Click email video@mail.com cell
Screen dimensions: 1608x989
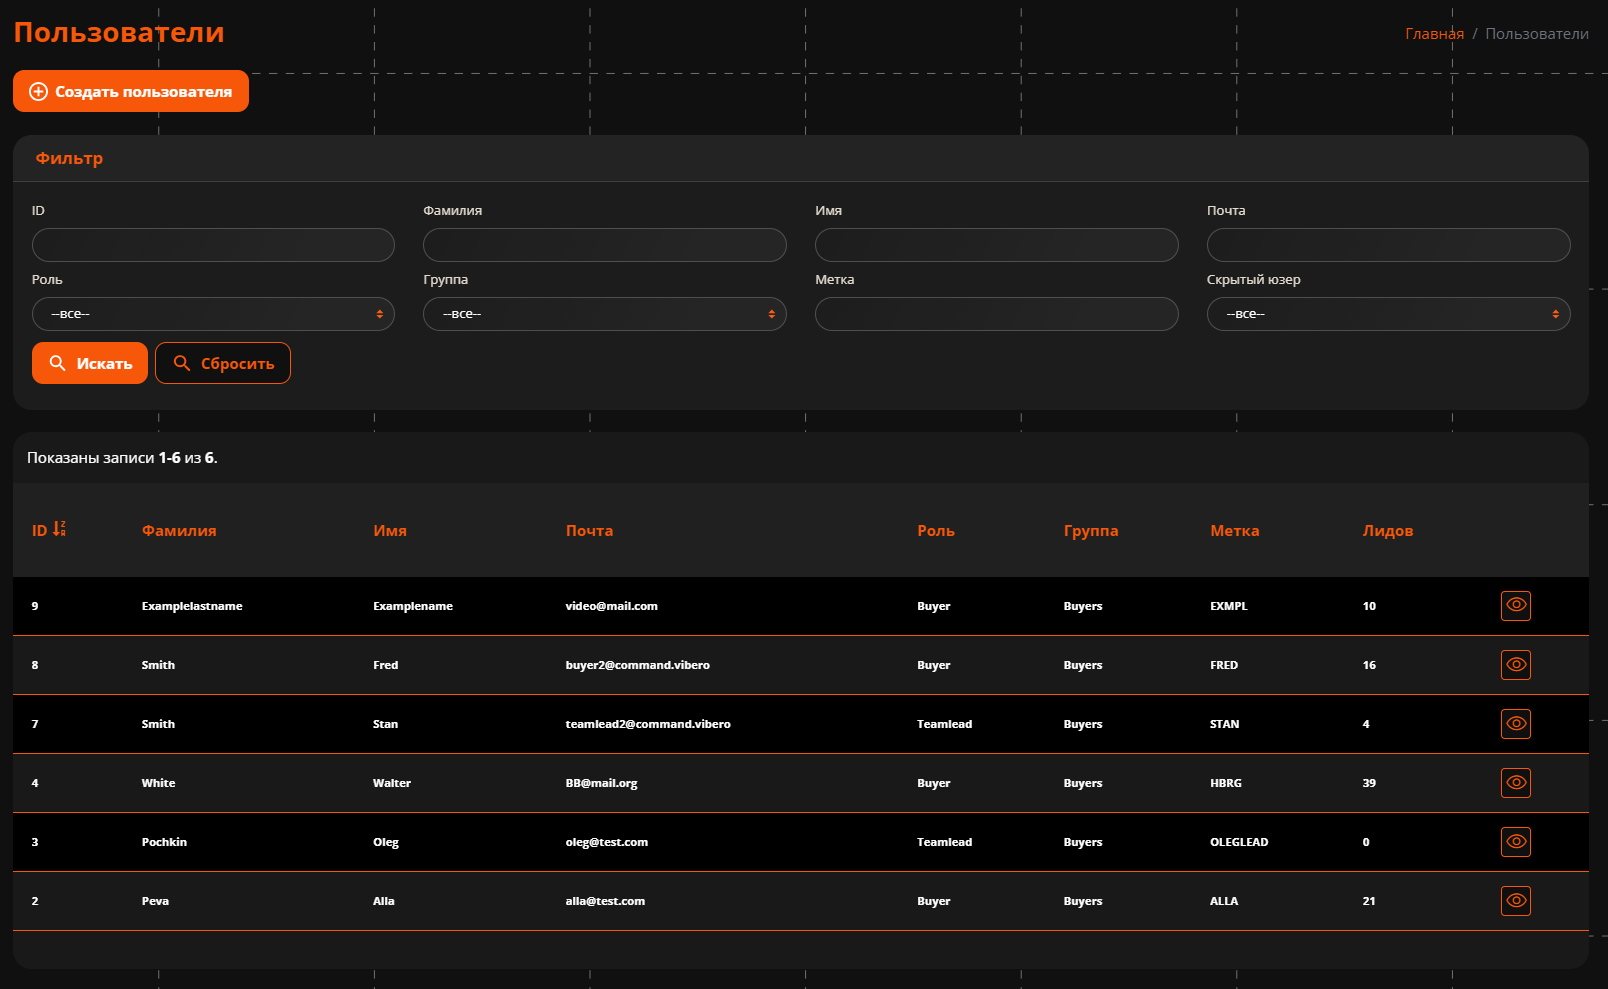[612, 606]
